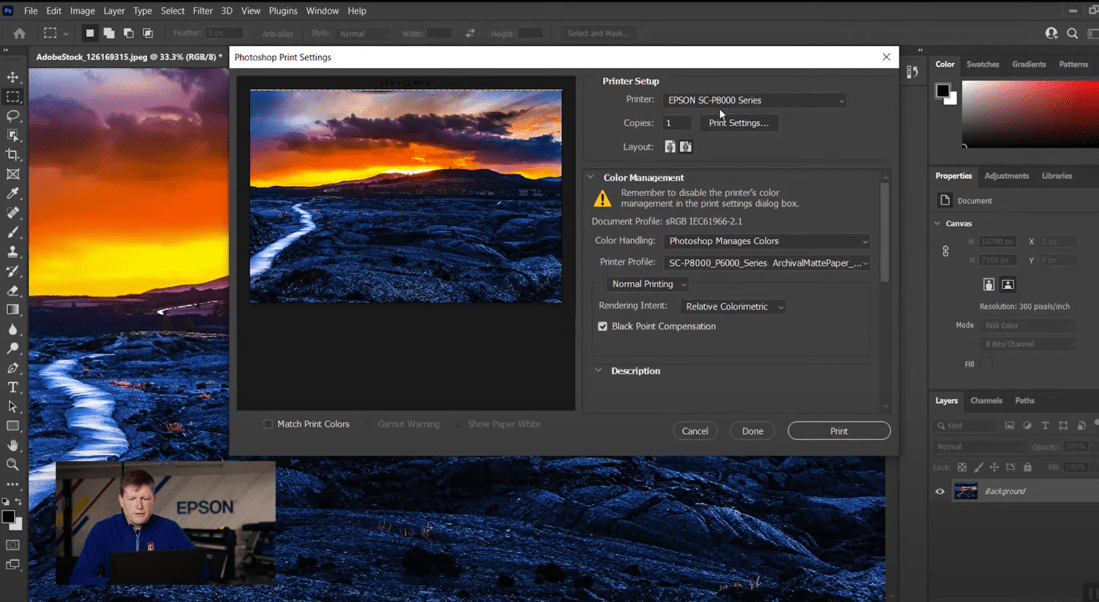
Task: Select the Horizontal Type tool
Action: point(13,387)
